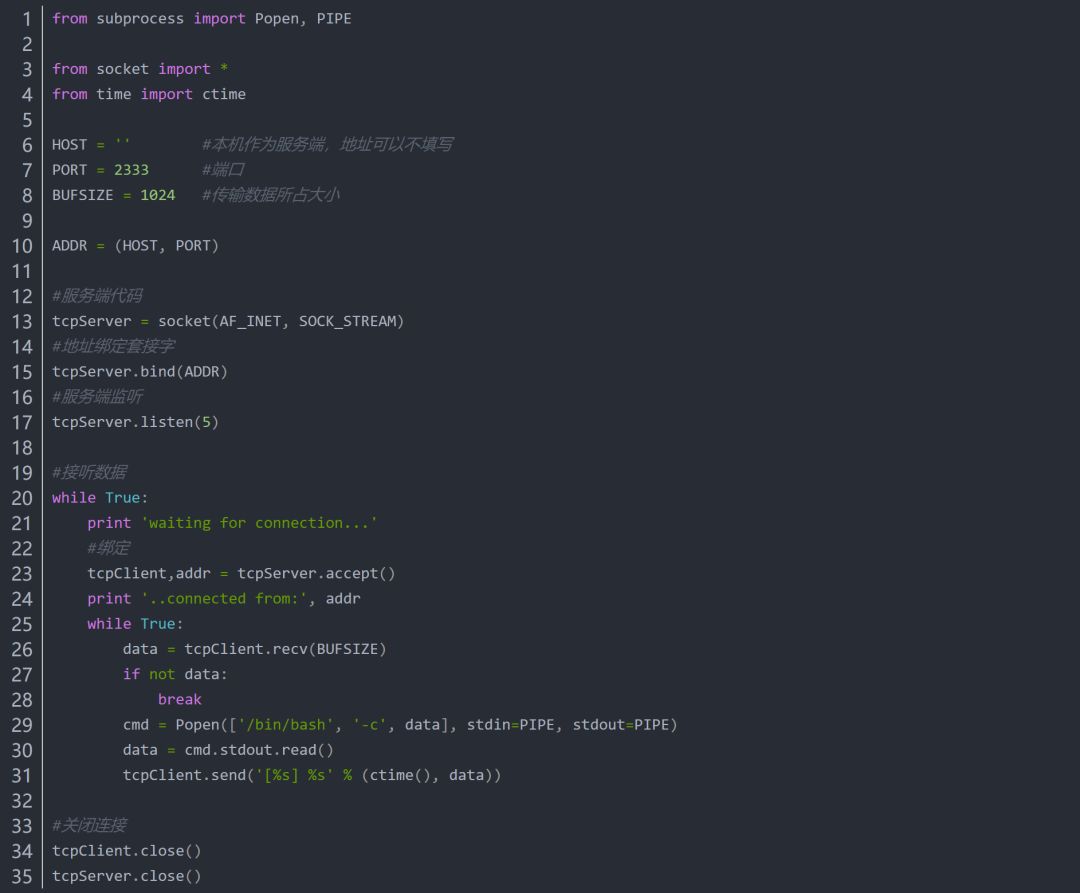
Task: Click 'tcpServer.listen(5)' line
Action: pos(135,422)
